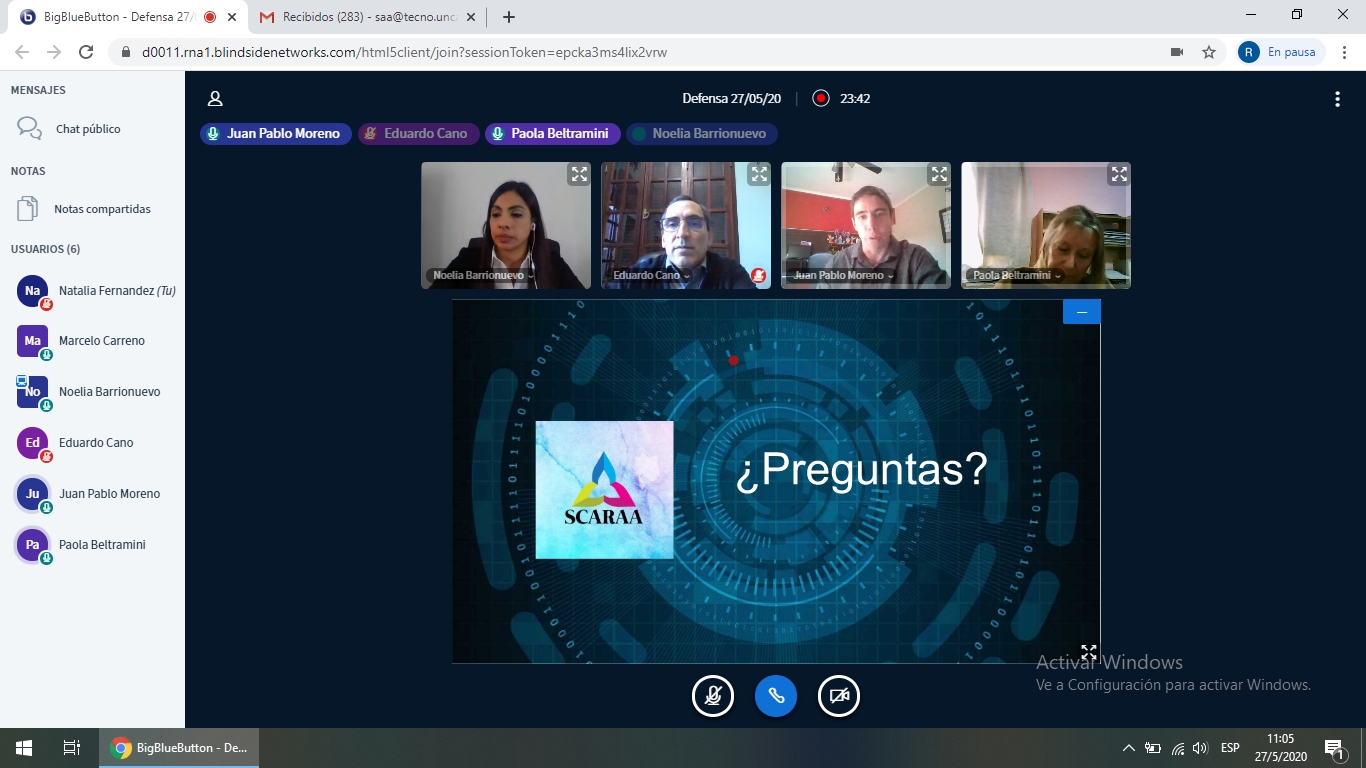Click the red recording indicator

821,98
